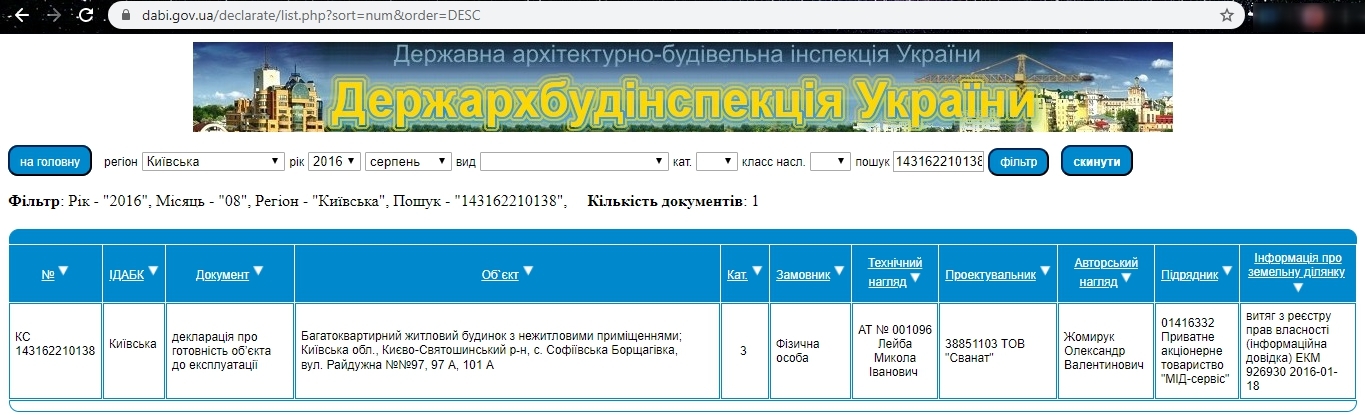Click the Кількість документів: 1 text
The height and width of the screenshot is (415, 1365).
673,201
